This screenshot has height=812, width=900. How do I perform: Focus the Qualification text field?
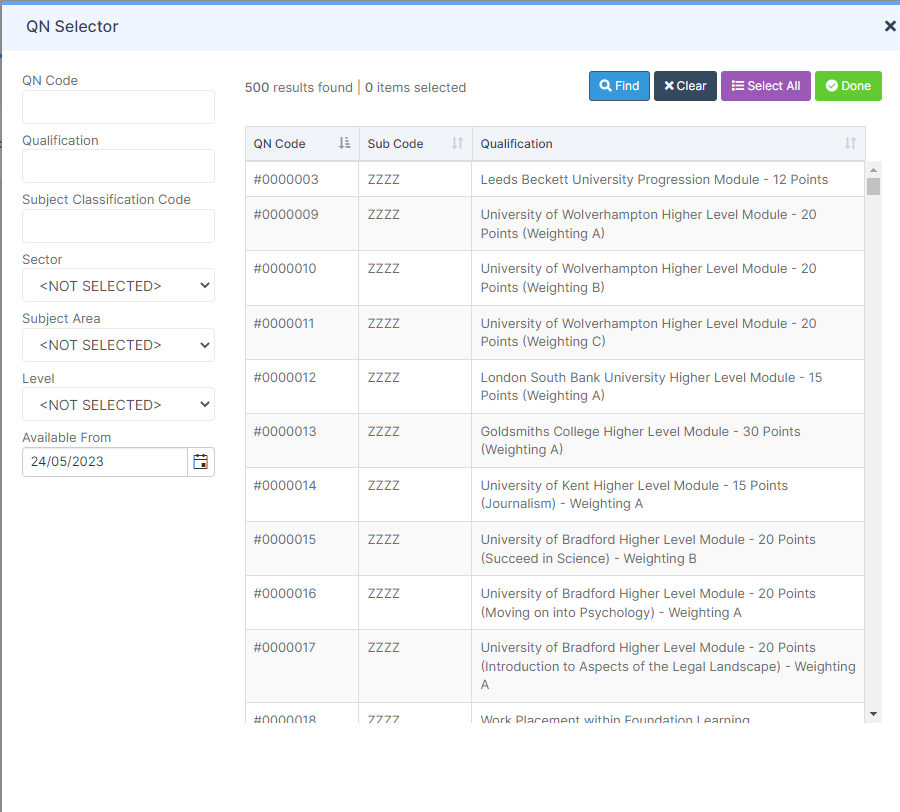118,166
